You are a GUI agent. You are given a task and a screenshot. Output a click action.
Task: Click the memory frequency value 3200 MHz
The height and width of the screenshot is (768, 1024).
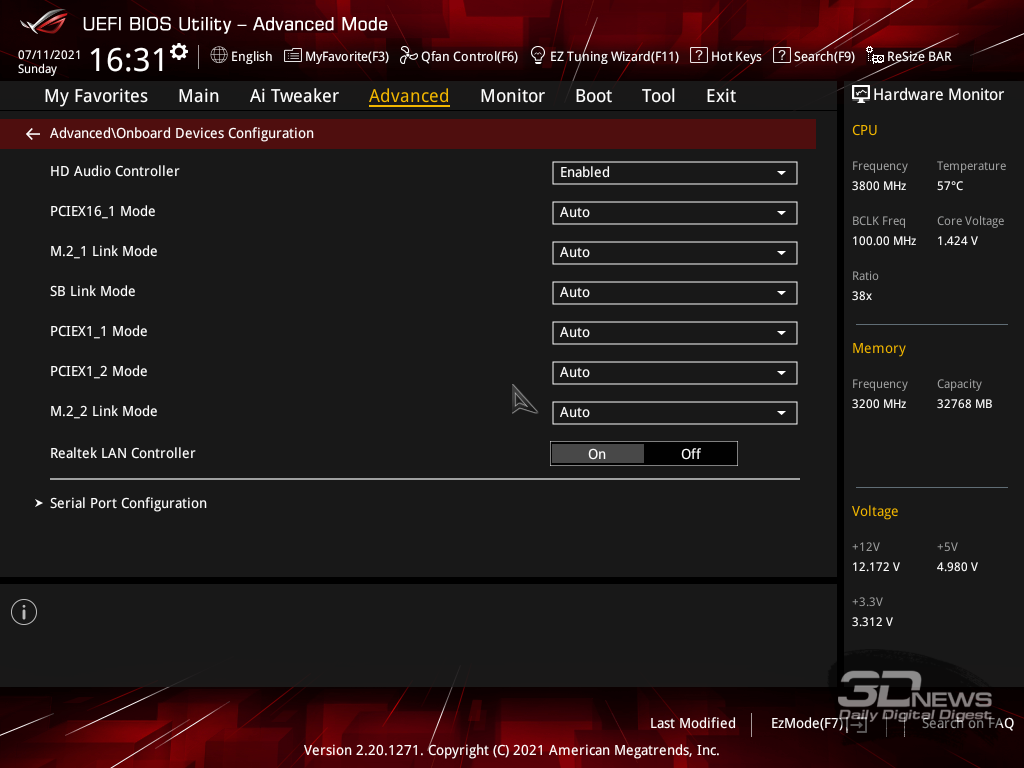tap(879, 404)
